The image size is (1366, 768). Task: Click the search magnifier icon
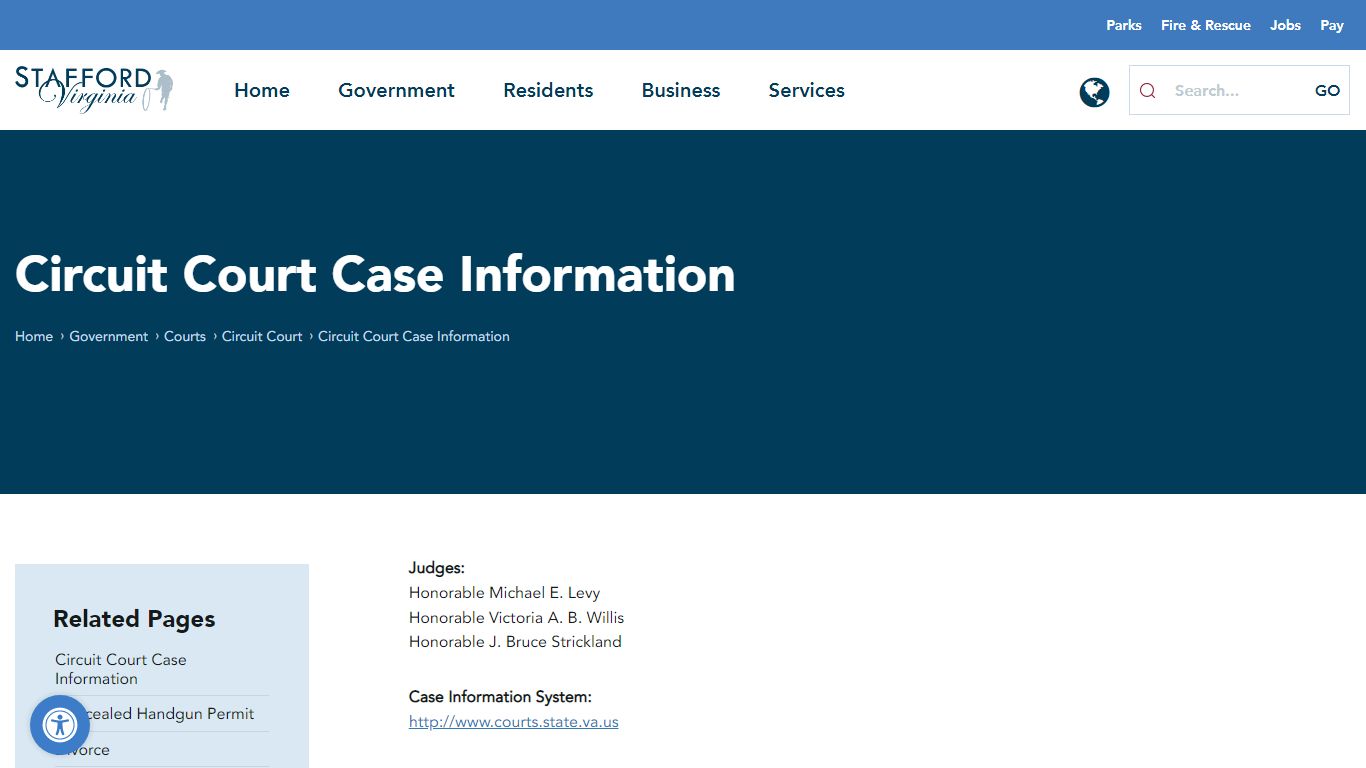[x=1148, y=91]
